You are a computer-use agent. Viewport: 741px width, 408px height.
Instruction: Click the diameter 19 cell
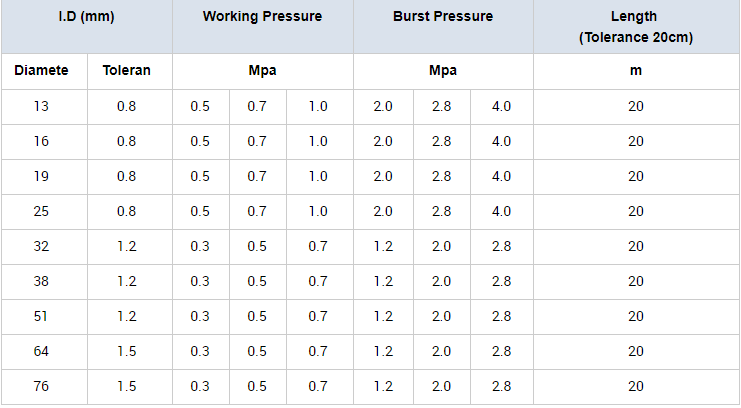(41, 177)
